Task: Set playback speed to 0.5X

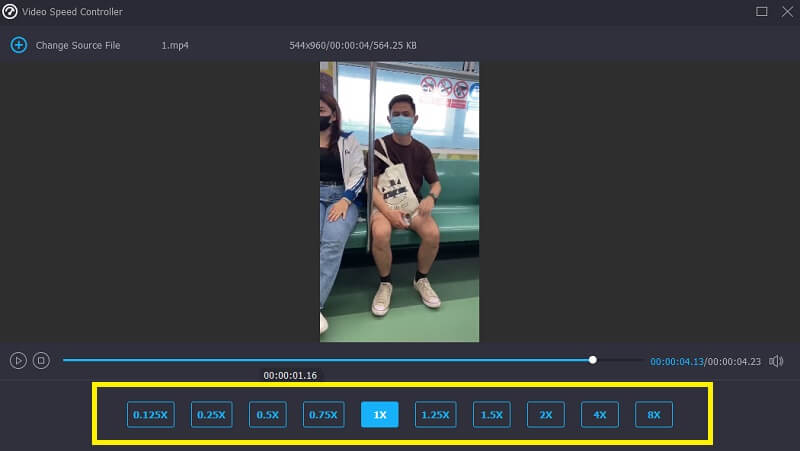Action: pyautogui.click(x=267, y=414)
